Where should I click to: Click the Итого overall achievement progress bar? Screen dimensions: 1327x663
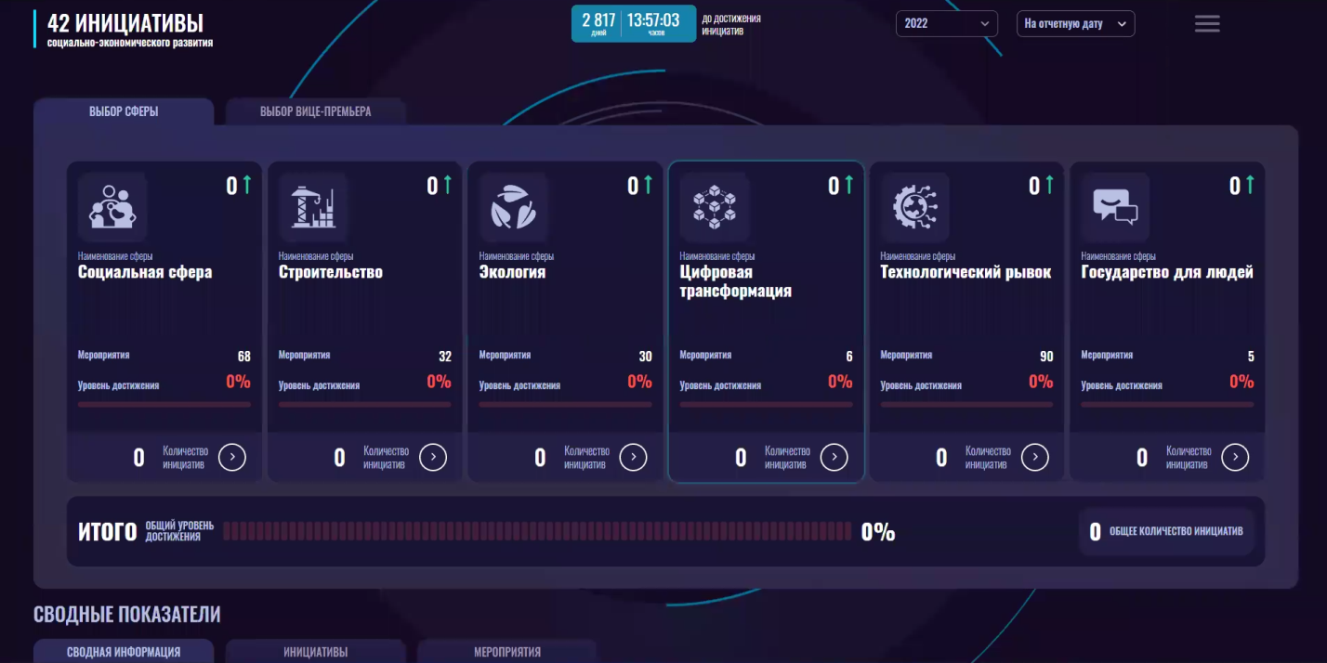[x=538, y=531]
